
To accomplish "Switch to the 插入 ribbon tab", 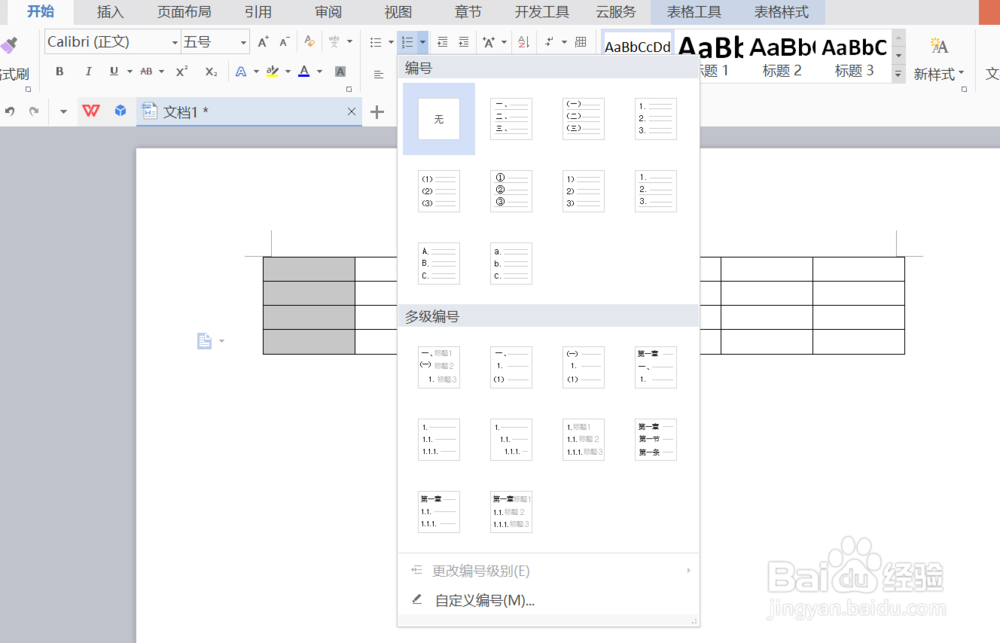I will (x=110, y=13).
